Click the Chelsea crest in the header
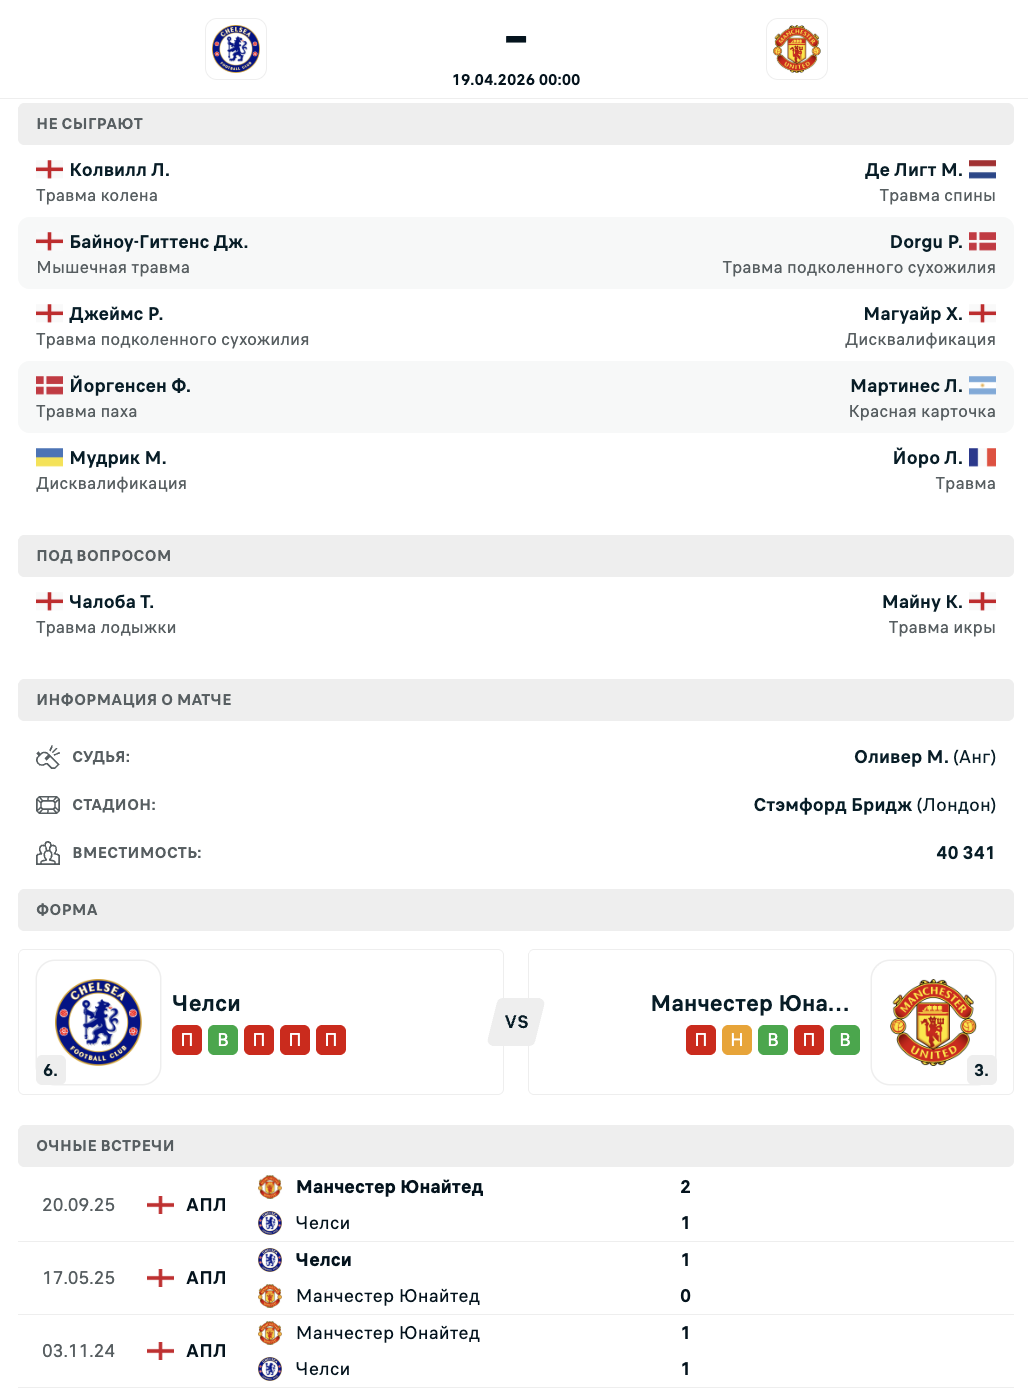Screen dimensions: 1028x1400 (x=236, y=49)
